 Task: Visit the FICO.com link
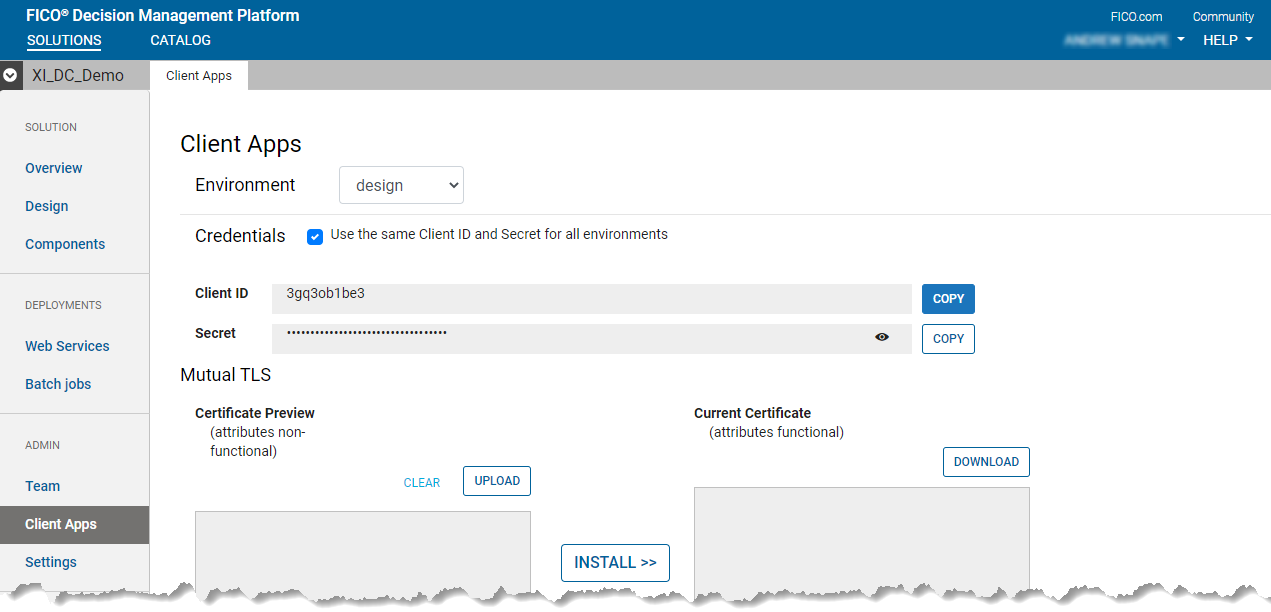[1137, 17]
